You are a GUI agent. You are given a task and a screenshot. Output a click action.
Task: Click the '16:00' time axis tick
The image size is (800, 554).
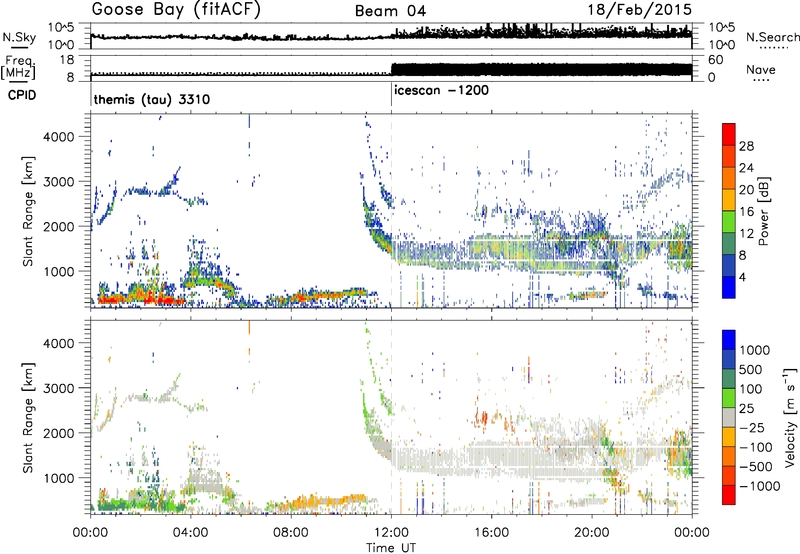(x=491, y=533)
